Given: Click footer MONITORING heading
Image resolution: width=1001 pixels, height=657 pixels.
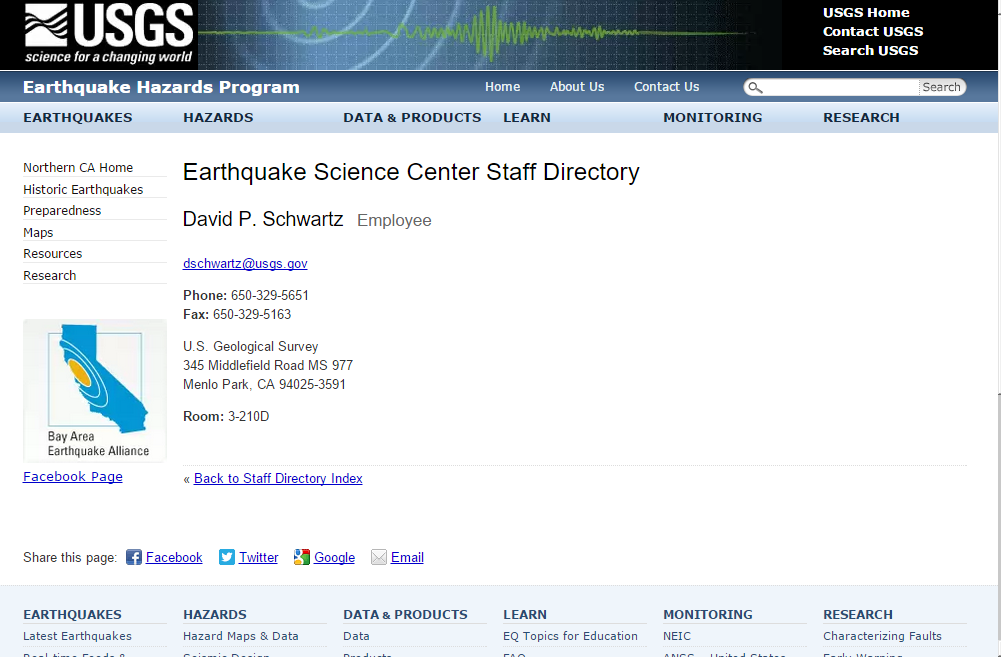Looking at the screenshot, I should 707,615.
